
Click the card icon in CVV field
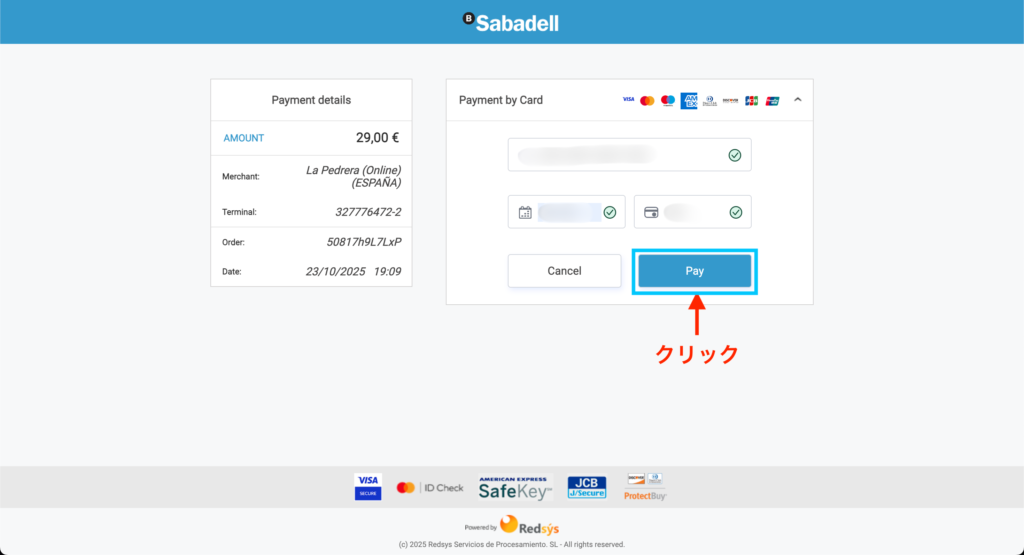(x=651, y=212)
